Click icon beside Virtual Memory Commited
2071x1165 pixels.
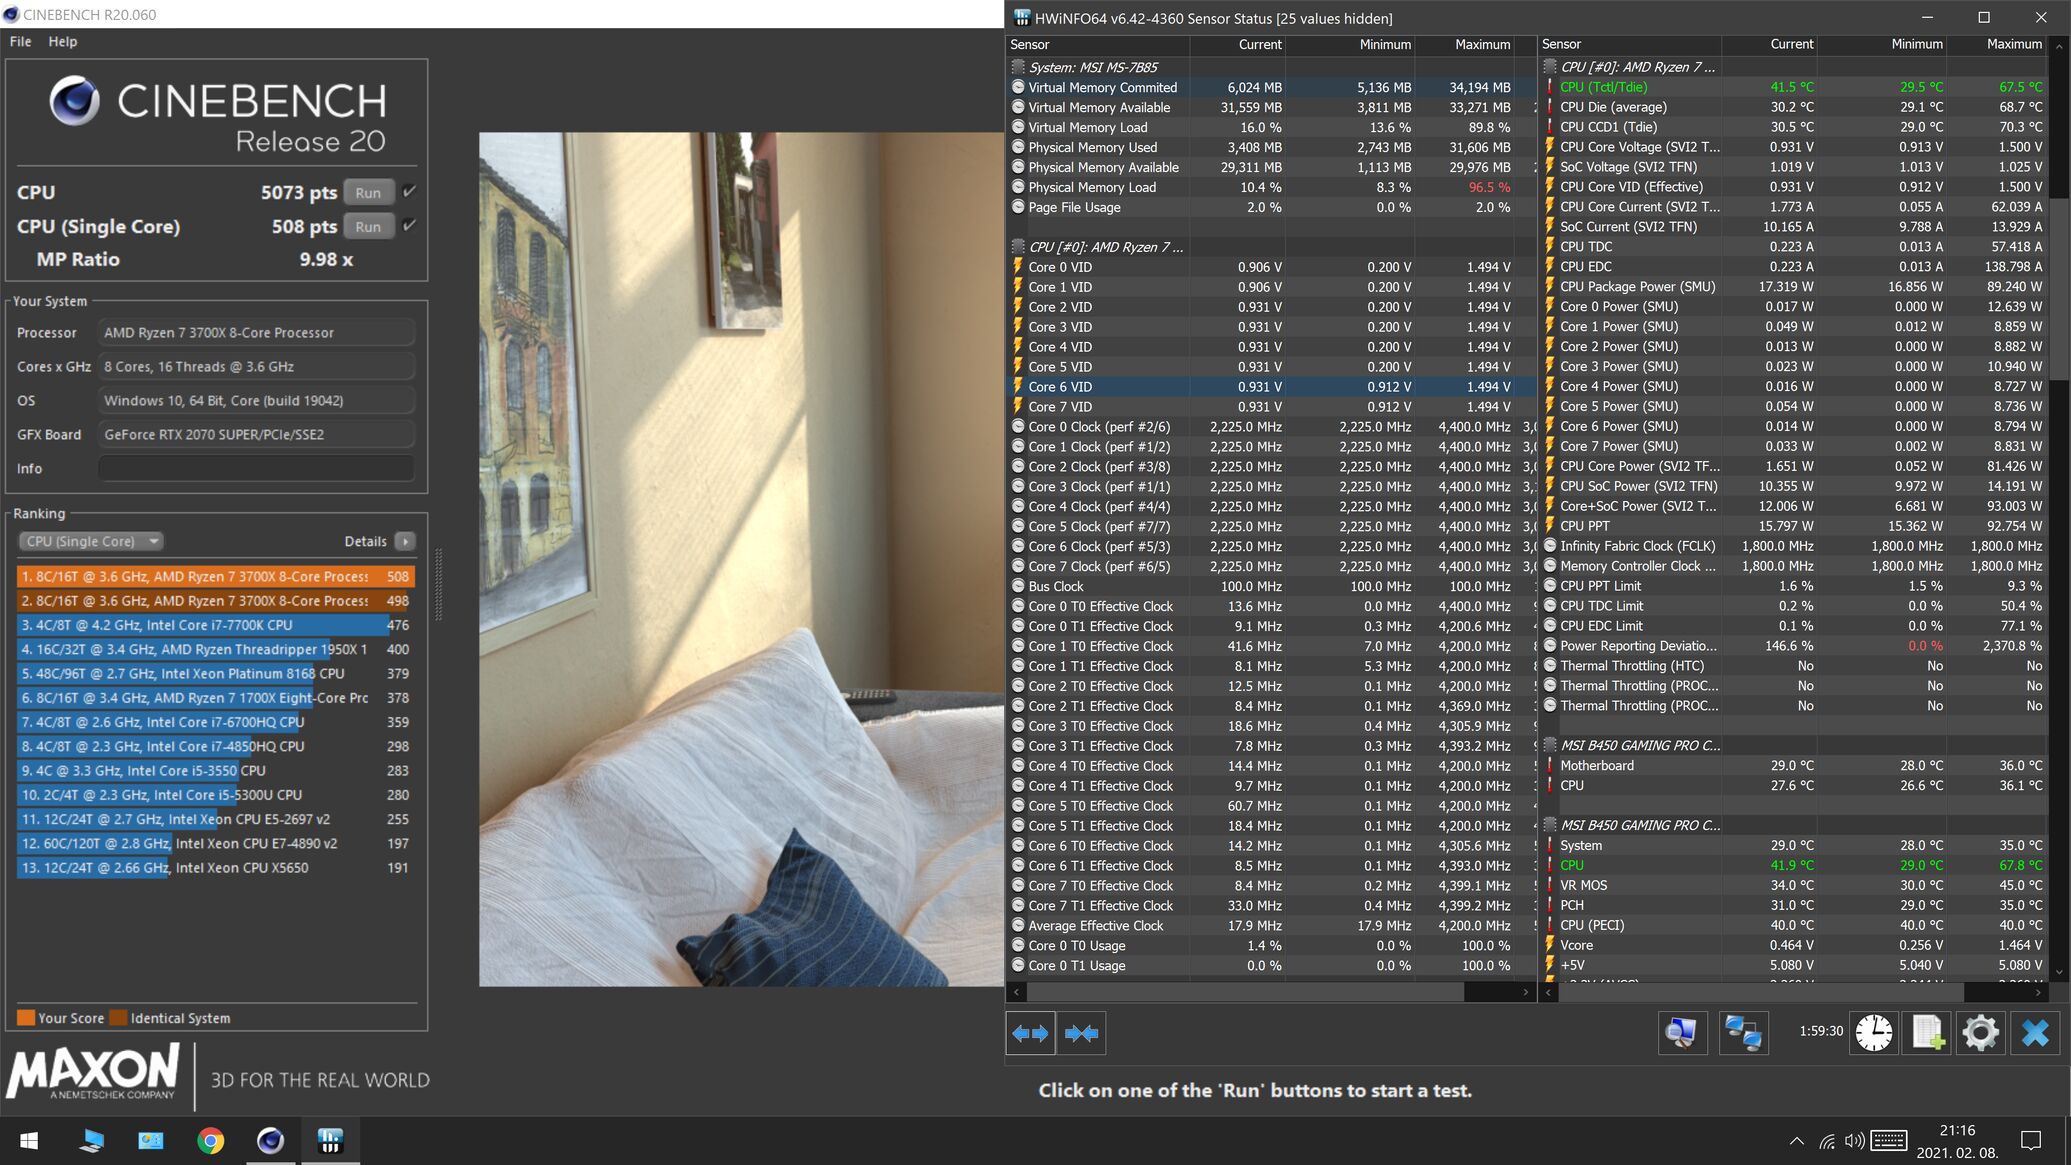tap(1018, 87)
